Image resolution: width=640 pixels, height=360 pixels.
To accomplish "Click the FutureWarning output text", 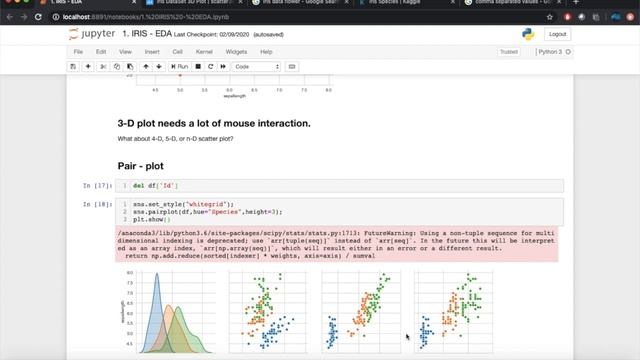I will 337,244.
